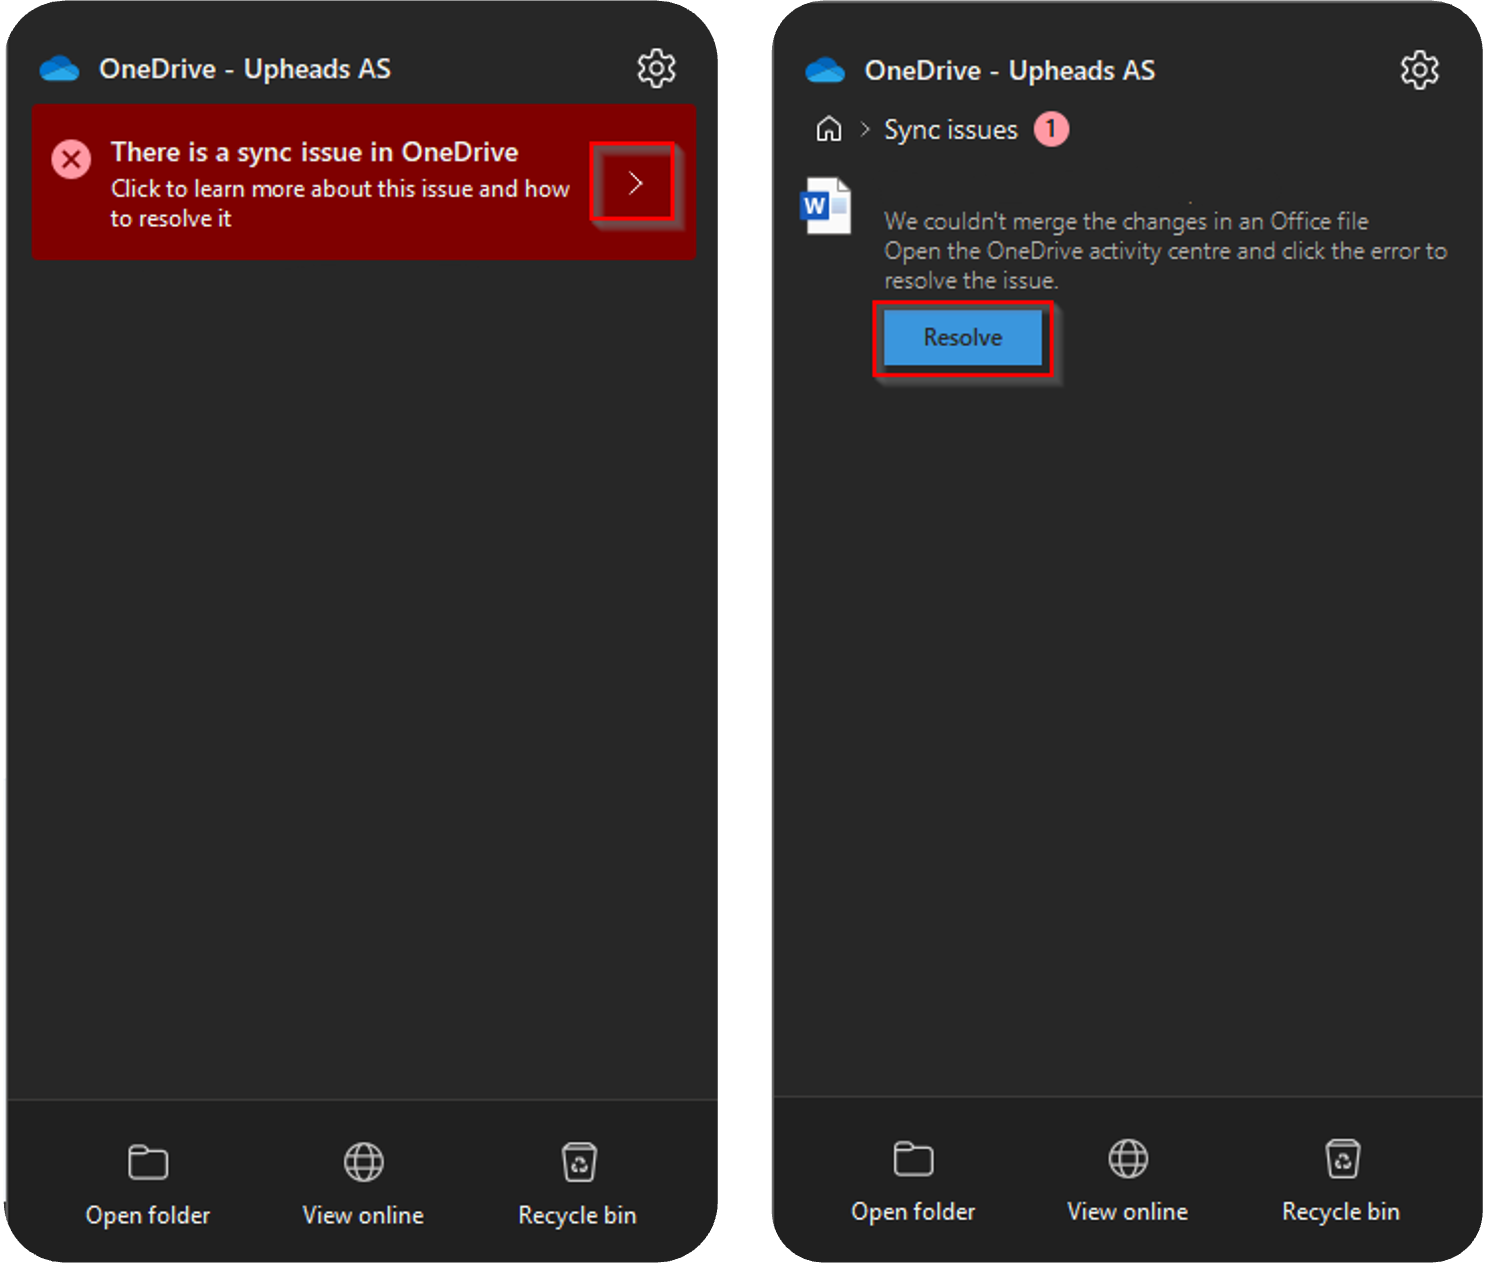Image resolution: width=1485 pixels, height=1265 pixels.
Task: Open folder in the Sync issues panel footer
Action: (x=913, y=1180)
